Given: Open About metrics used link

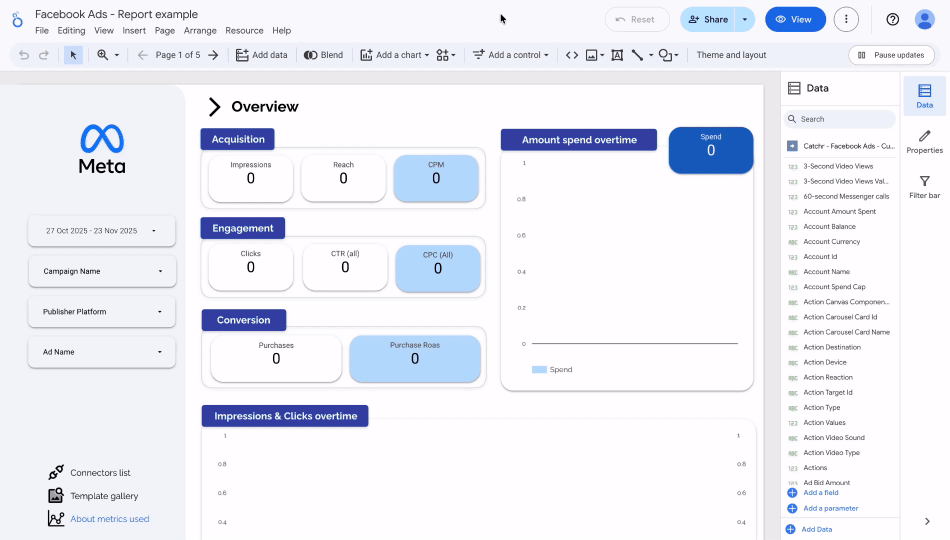Looking at the screenshot, I should (x=110, y=519).
